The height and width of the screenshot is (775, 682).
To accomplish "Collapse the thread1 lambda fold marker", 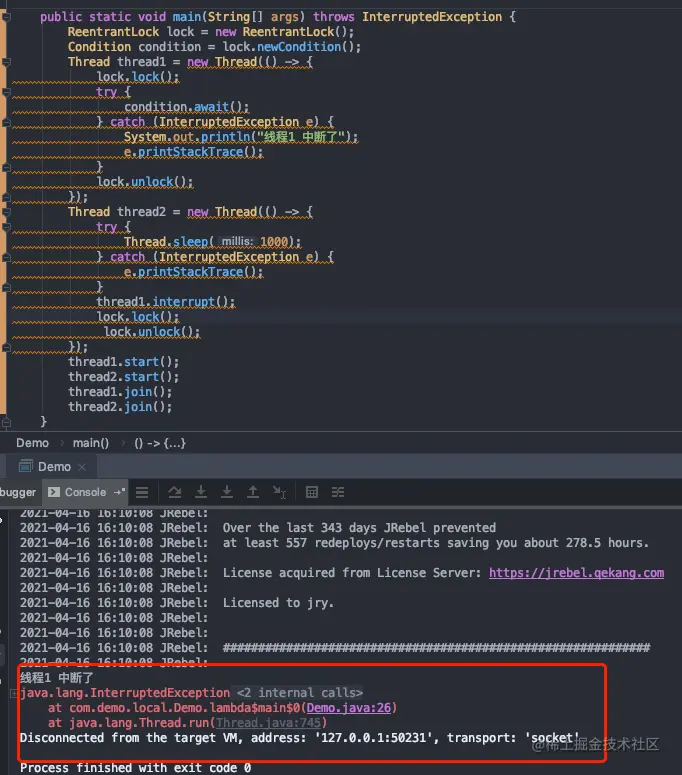I will click(x=6, y=62).
